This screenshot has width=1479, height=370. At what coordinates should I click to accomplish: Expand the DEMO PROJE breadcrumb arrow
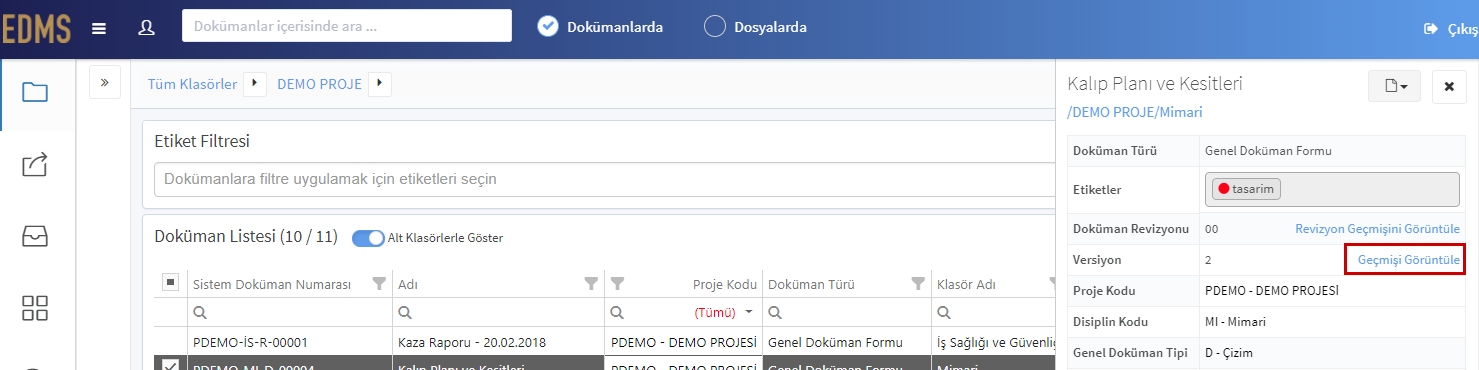pyautogui.click(x=380, y=84)
